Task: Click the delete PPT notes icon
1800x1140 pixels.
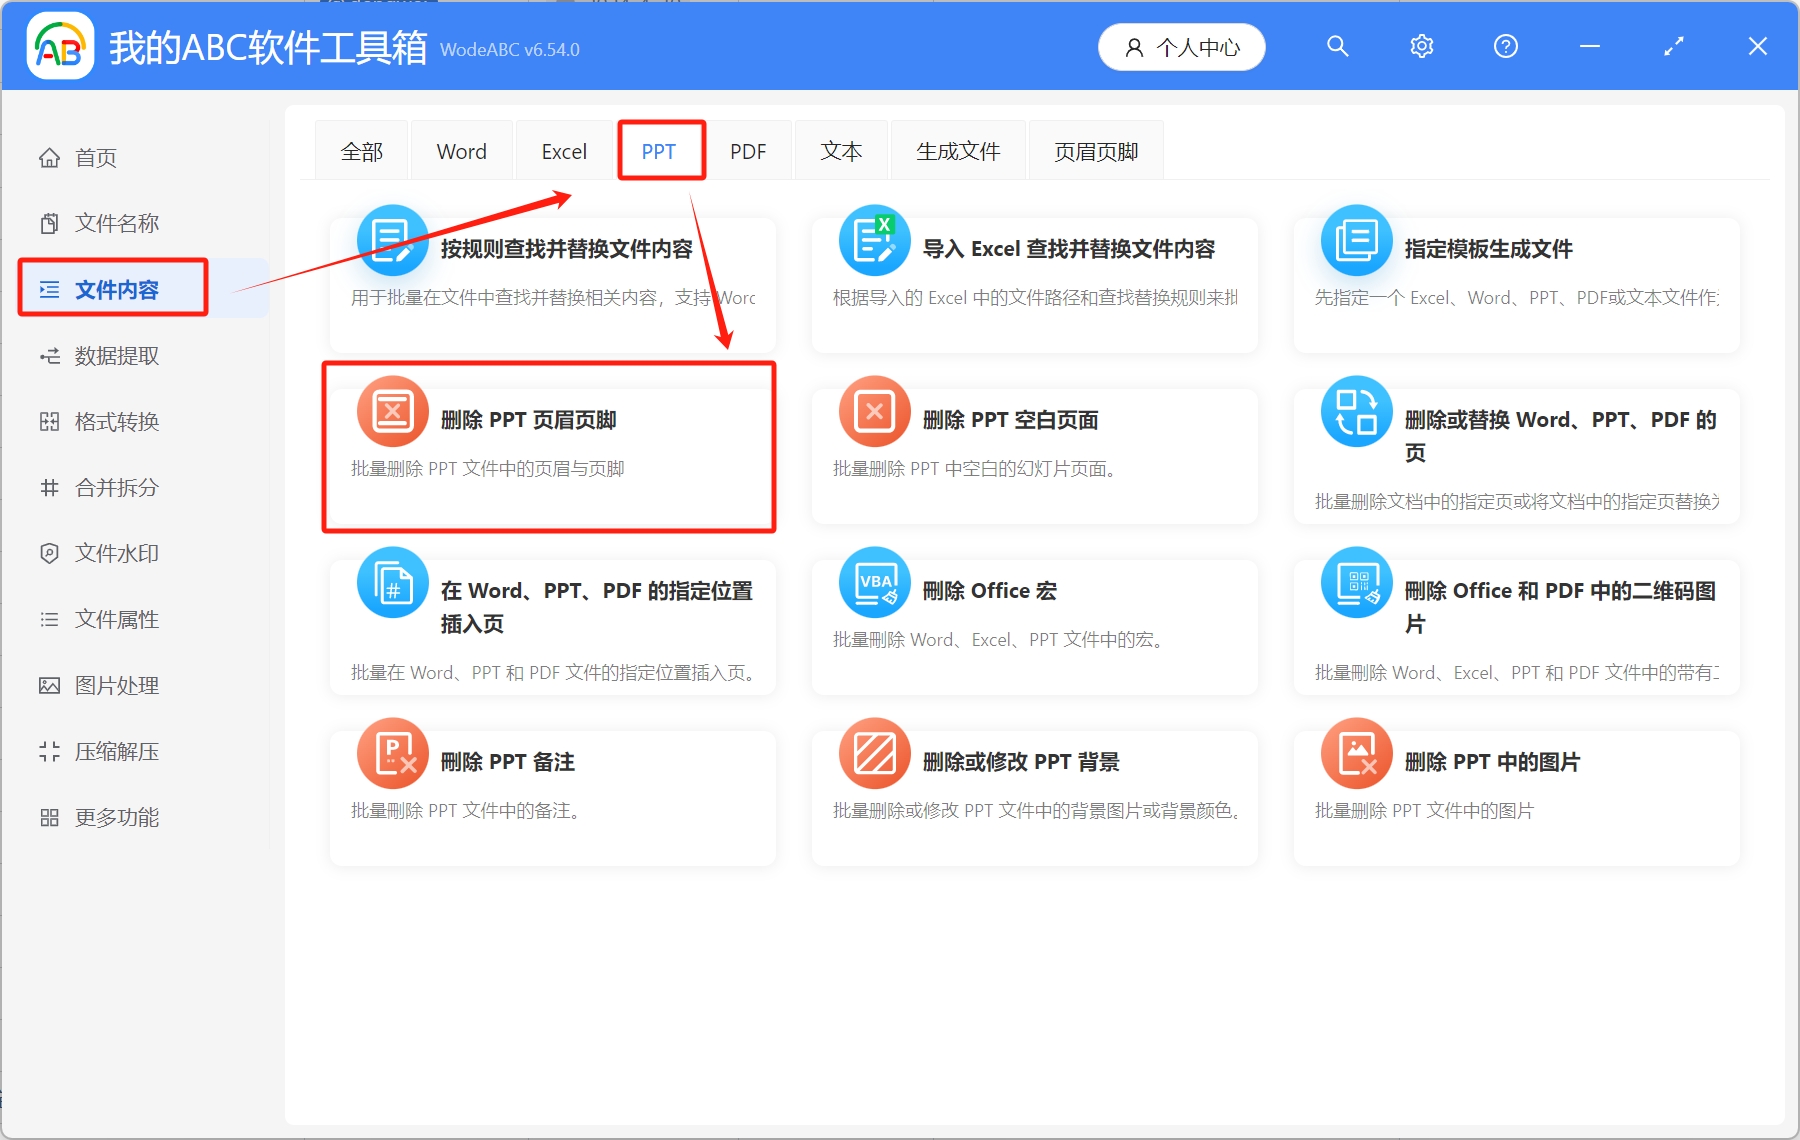Action: pos(393,753)
